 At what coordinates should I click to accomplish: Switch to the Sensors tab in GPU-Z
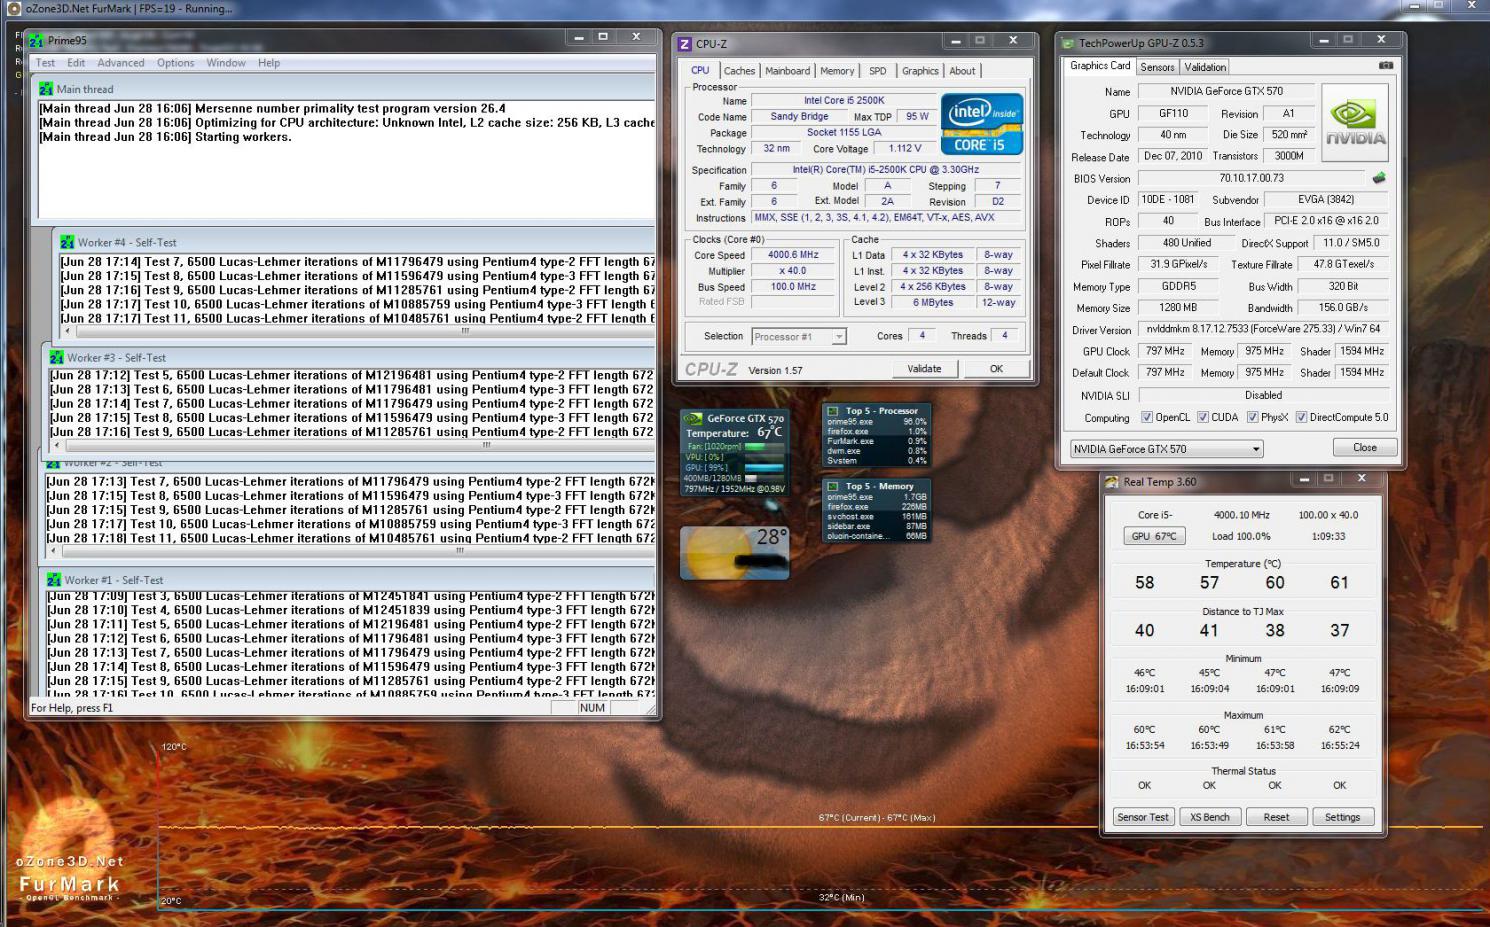point(1157,67)
